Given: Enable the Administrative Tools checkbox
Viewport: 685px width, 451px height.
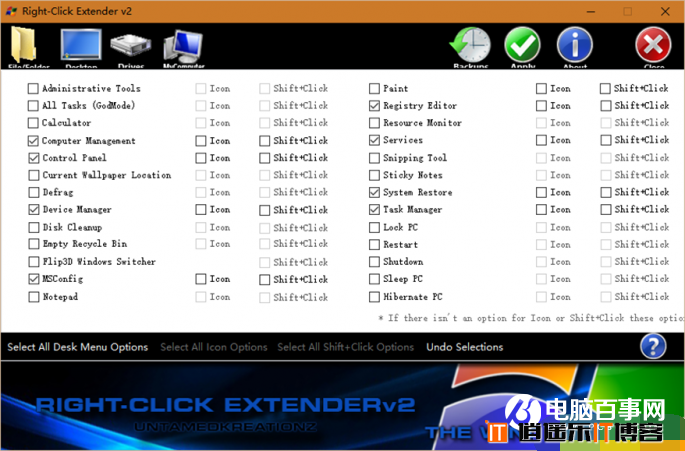Looking at the screenshot, I should pos(33,89).
